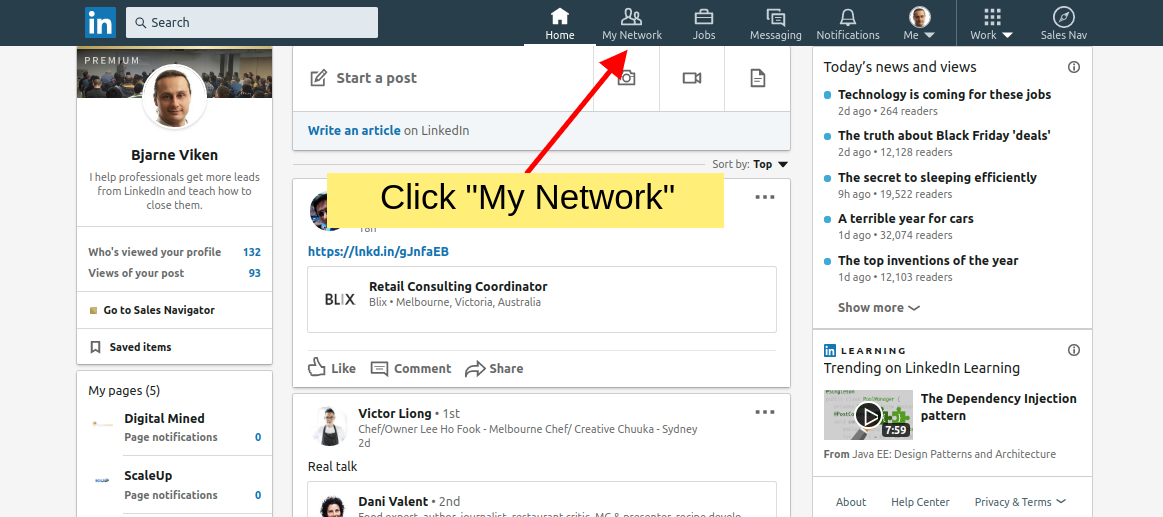Click the ScaleUp page logo
1163x517 pixels.
click(x=102, y=481)
